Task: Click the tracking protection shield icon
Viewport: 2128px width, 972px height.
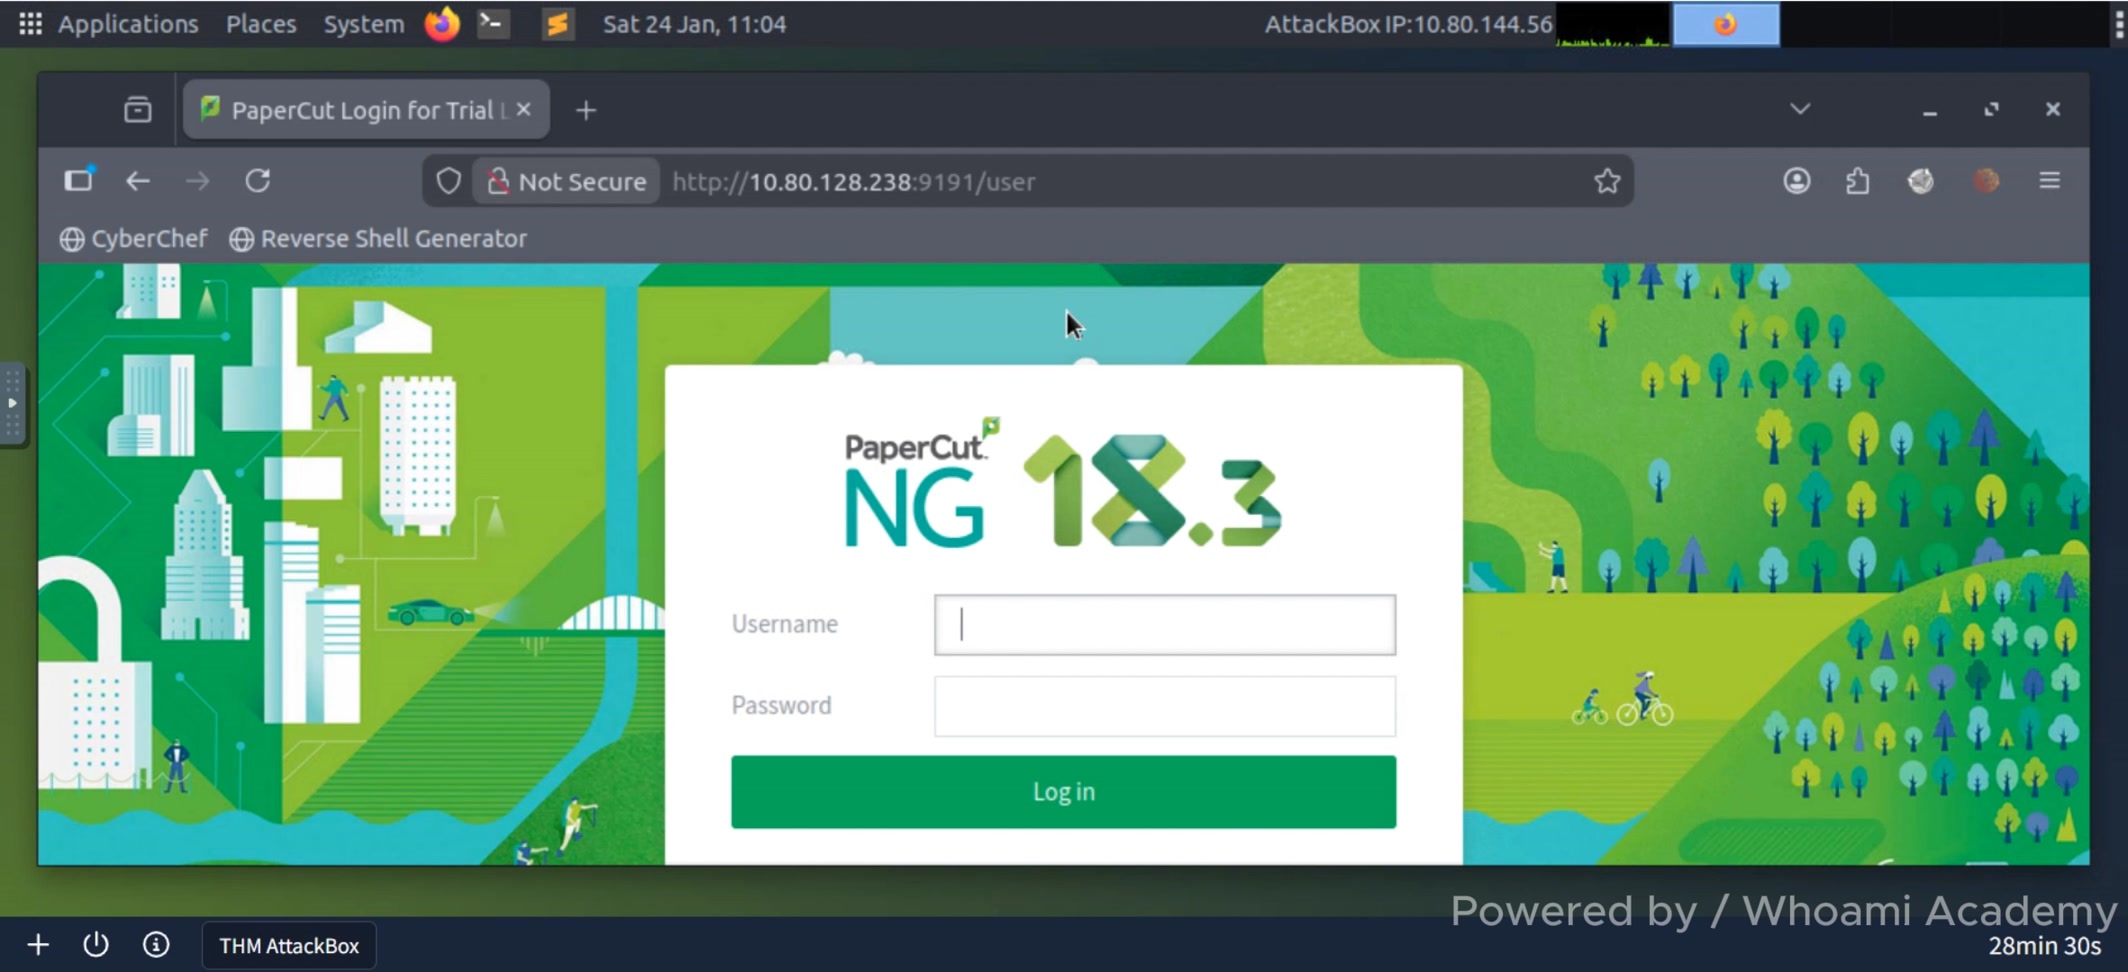Action: tap(448, 181)
